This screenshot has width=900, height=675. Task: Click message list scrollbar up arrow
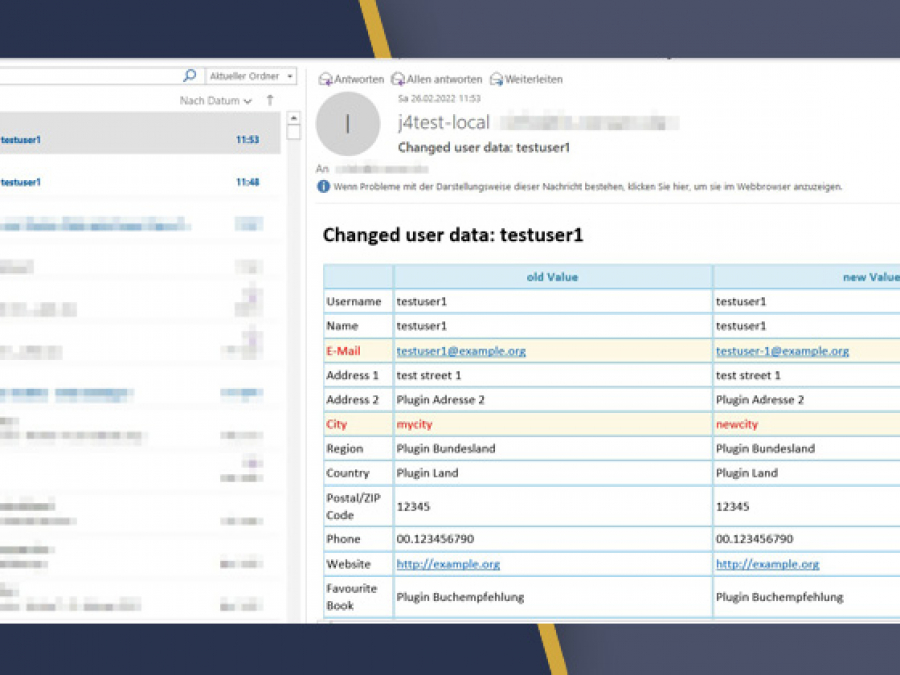[x=293, y=118]
